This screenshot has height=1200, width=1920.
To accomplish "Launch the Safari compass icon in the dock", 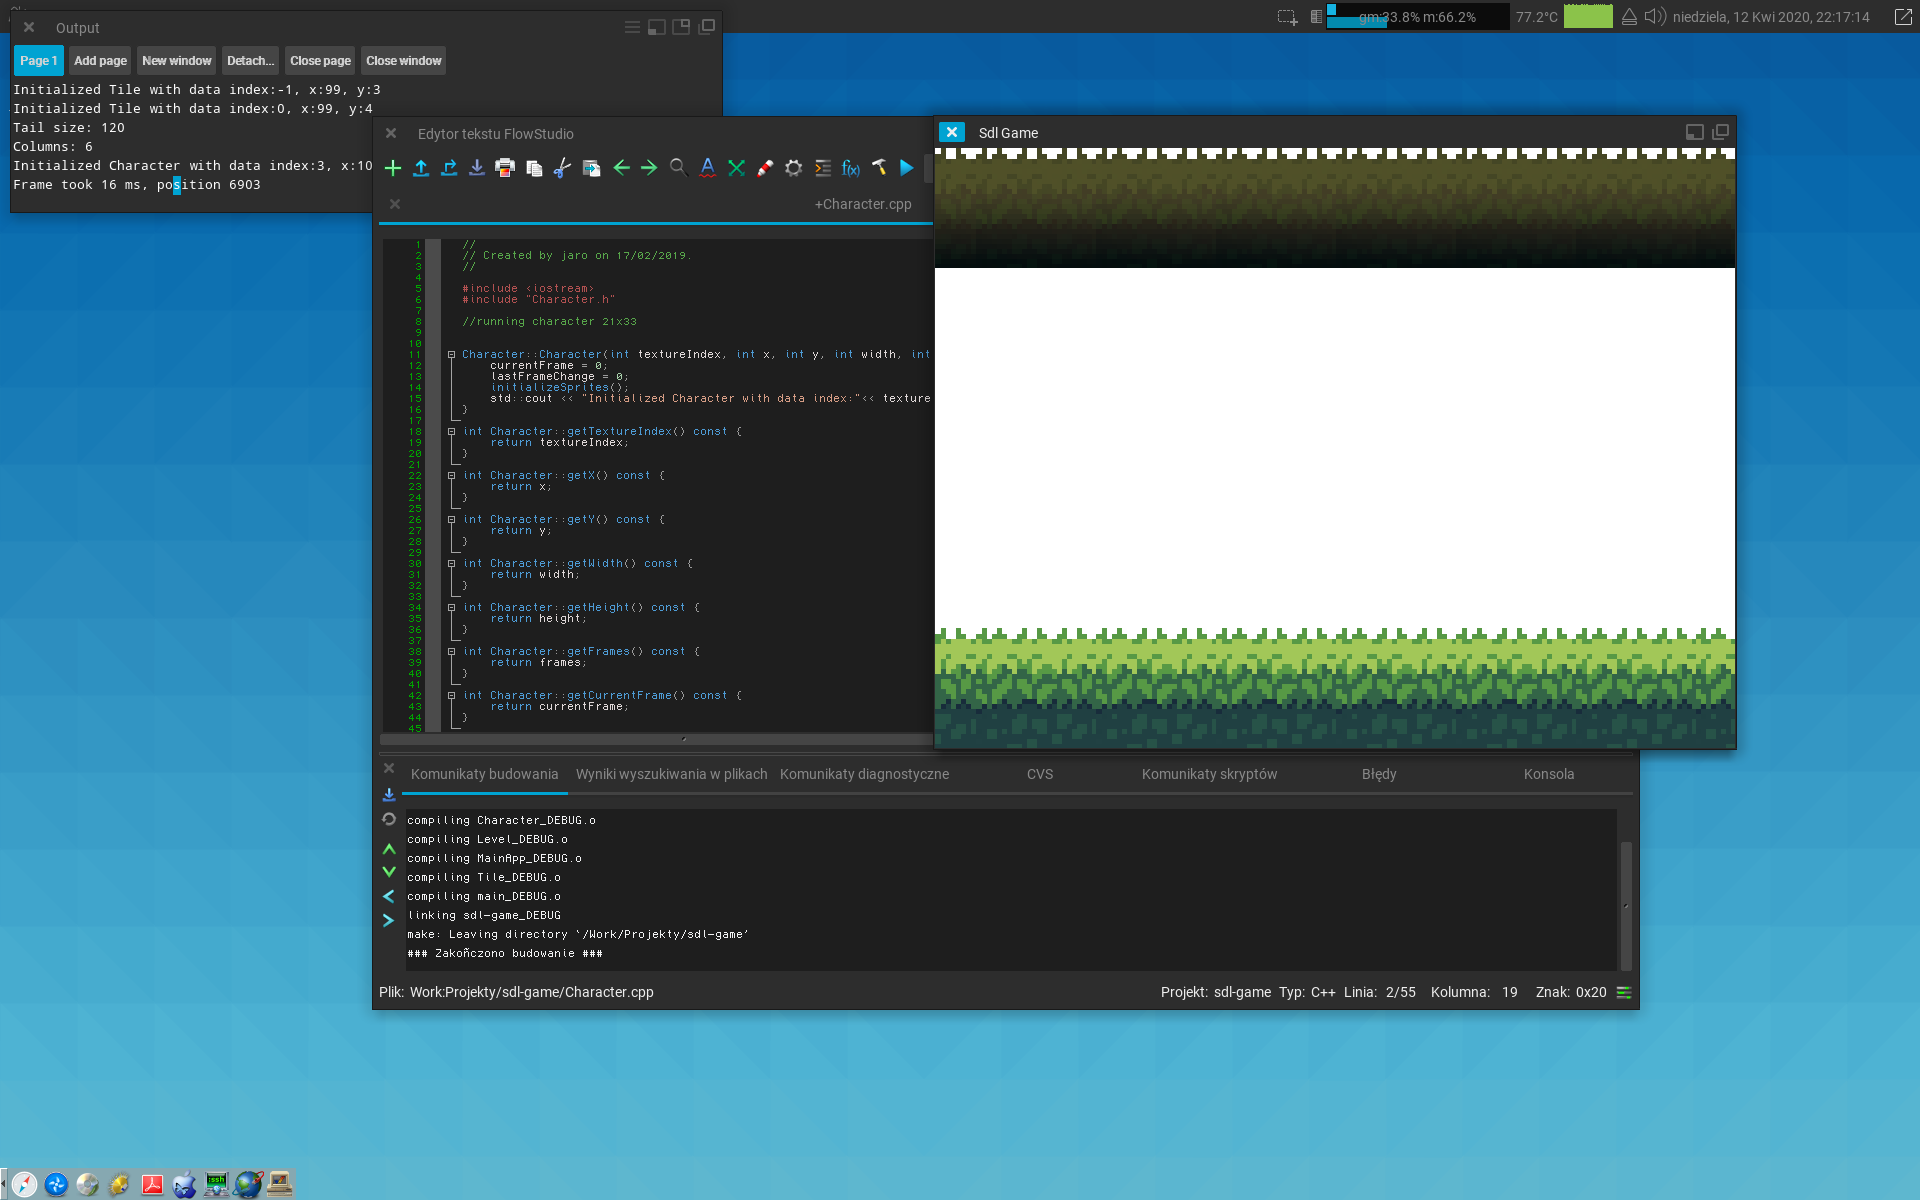I will pyautogui.click(x=25, y=1184).
